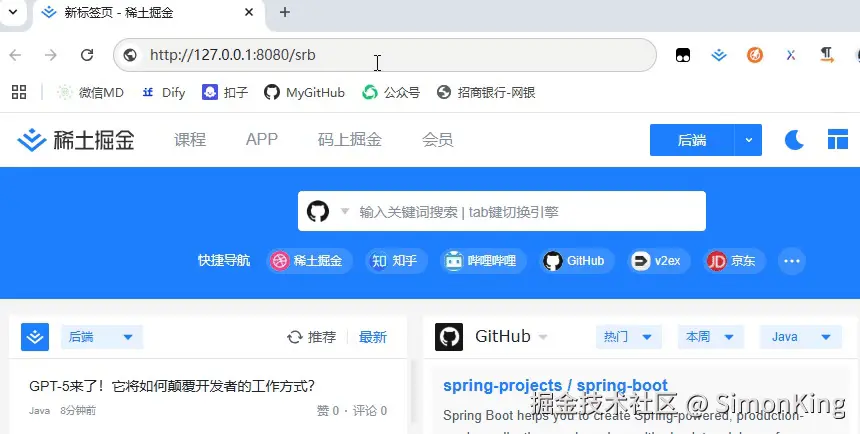Refresh the article list with the refresh icon
This screenshot has height=434, width=860.
[295, 337]
